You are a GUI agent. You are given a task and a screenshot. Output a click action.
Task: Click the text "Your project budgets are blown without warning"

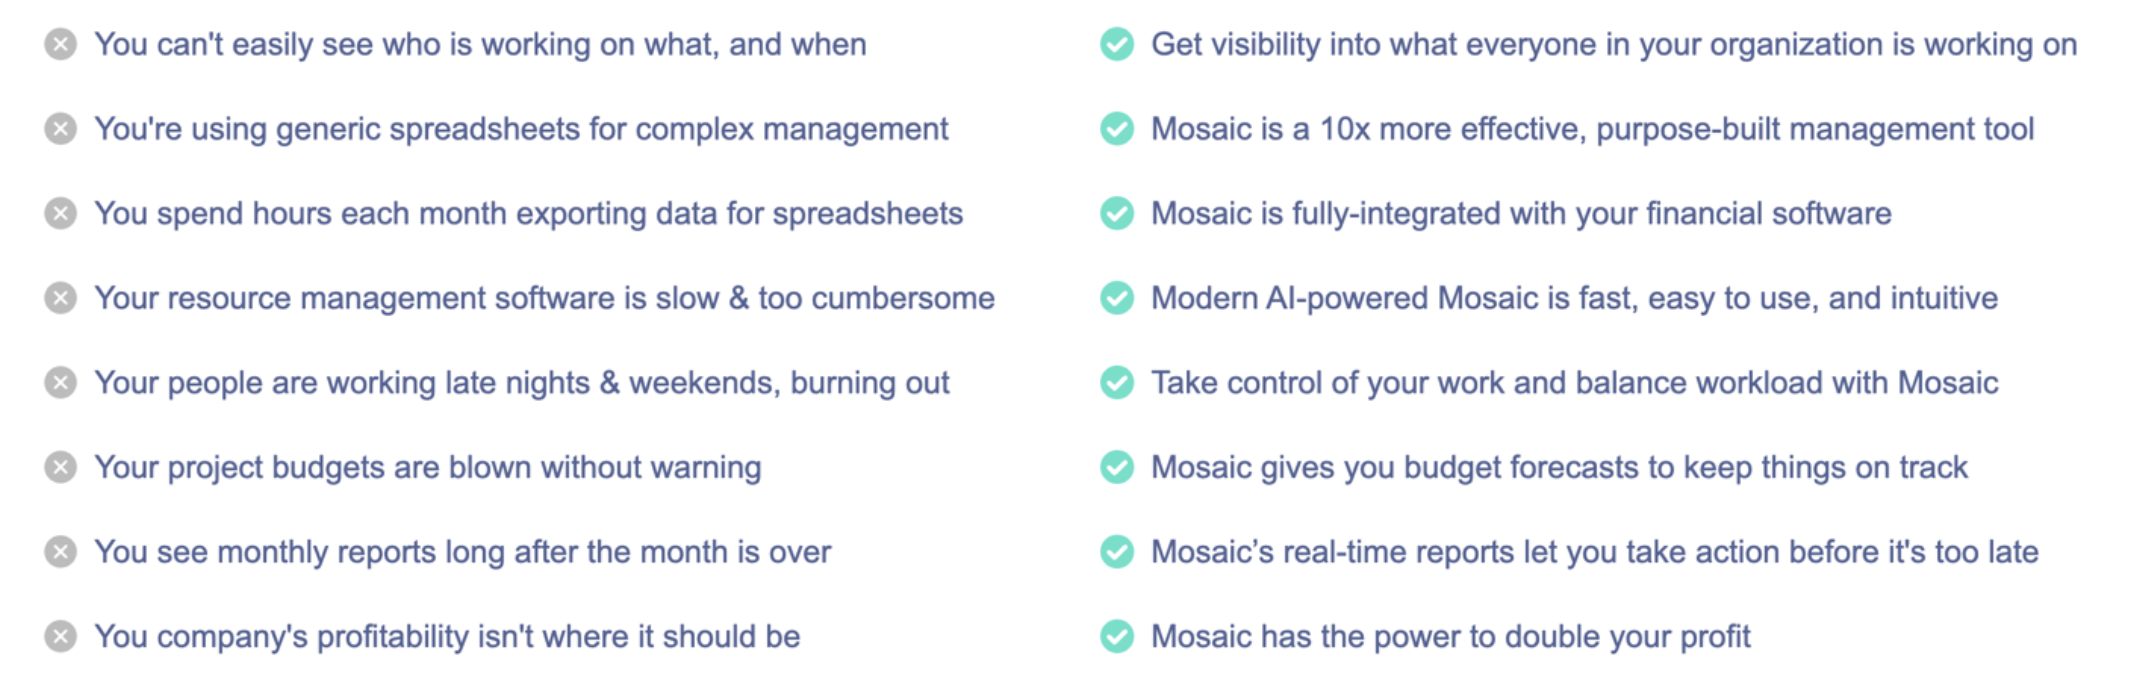click(428, 467)
